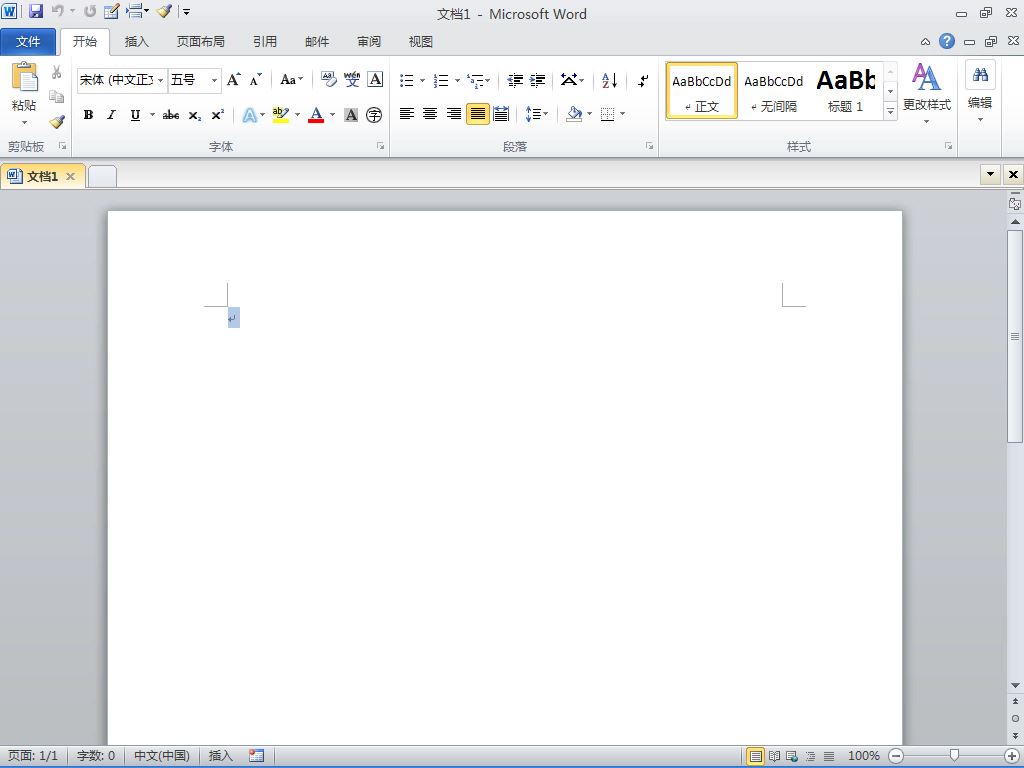This screenshot has height=768, width=1024.
Task: Apply yellow text highlight color
Action: pos(281,115)
